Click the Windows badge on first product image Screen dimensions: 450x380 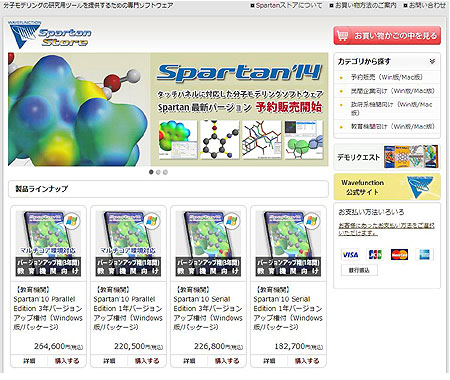[x=72, y=221]
